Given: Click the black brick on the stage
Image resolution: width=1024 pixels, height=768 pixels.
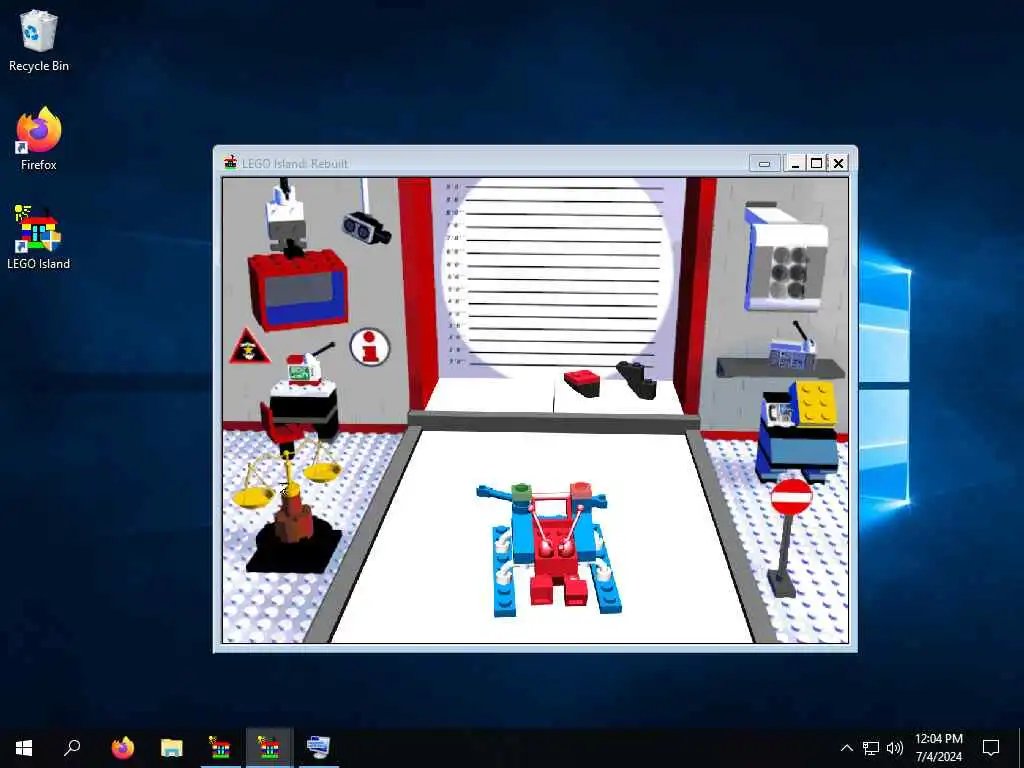Looking at the screenshot, I should (x=636, y=379).
